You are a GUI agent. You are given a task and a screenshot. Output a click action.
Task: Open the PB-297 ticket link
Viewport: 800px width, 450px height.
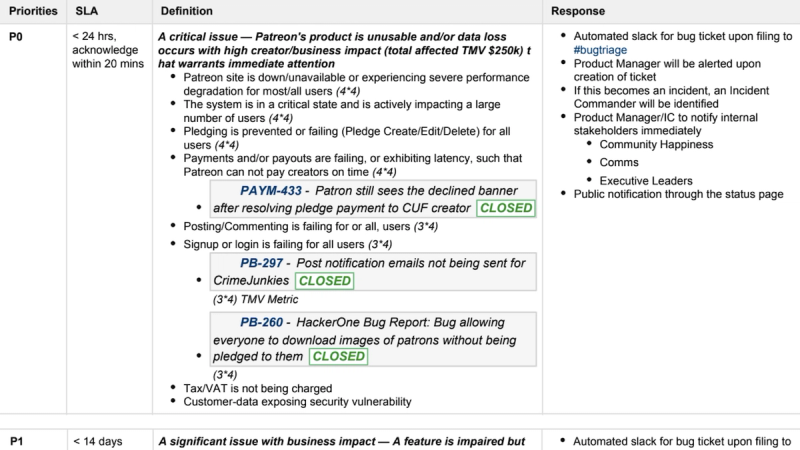click(261, 263)
